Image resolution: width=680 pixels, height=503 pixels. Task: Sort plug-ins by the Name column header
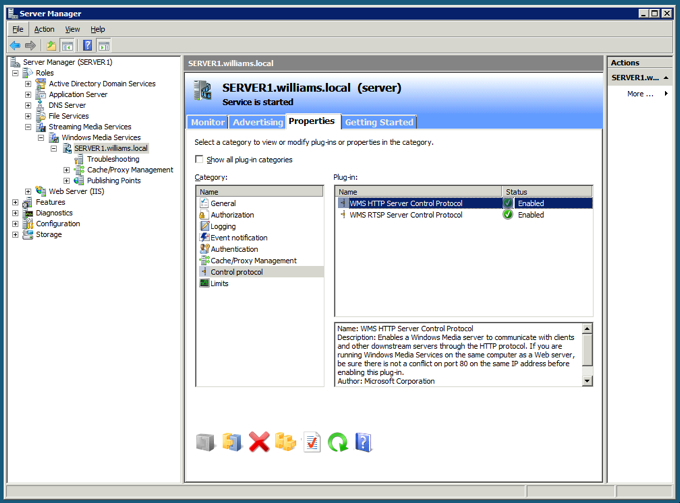418,192
